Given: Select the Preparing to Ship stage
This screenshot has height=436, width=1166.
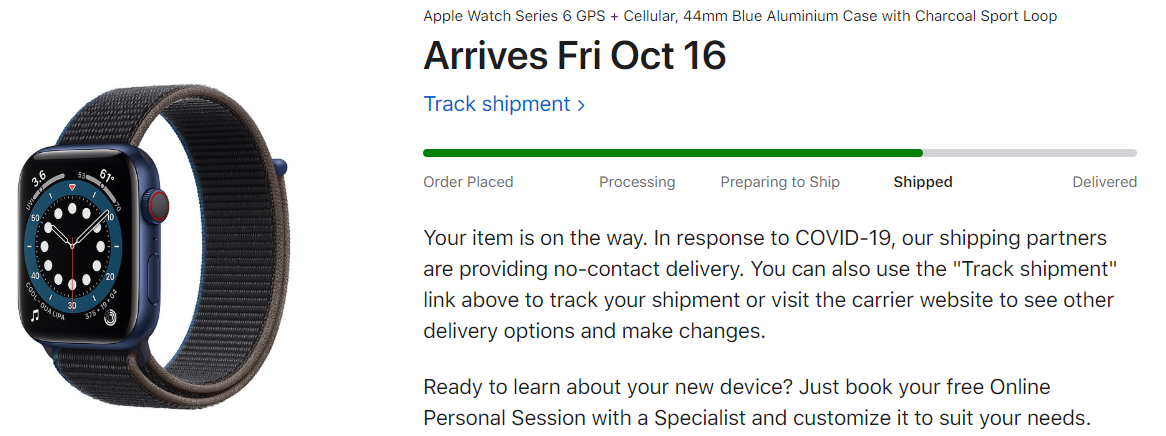Looking at the screenshot, I should (780, 182).
